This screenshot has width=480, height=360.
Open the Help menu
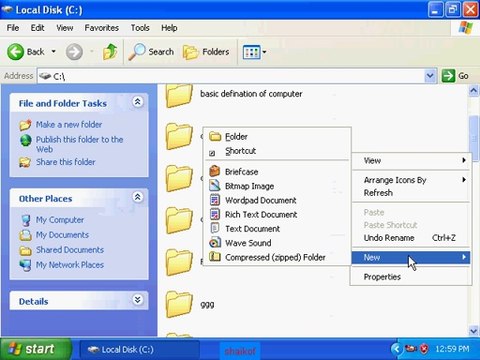click(x=169, y=28)
